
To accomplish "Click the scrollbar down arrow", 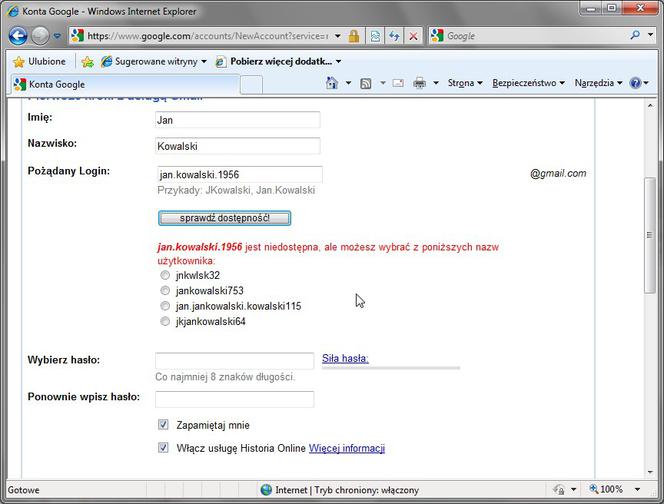I will (x=650, y=472).
